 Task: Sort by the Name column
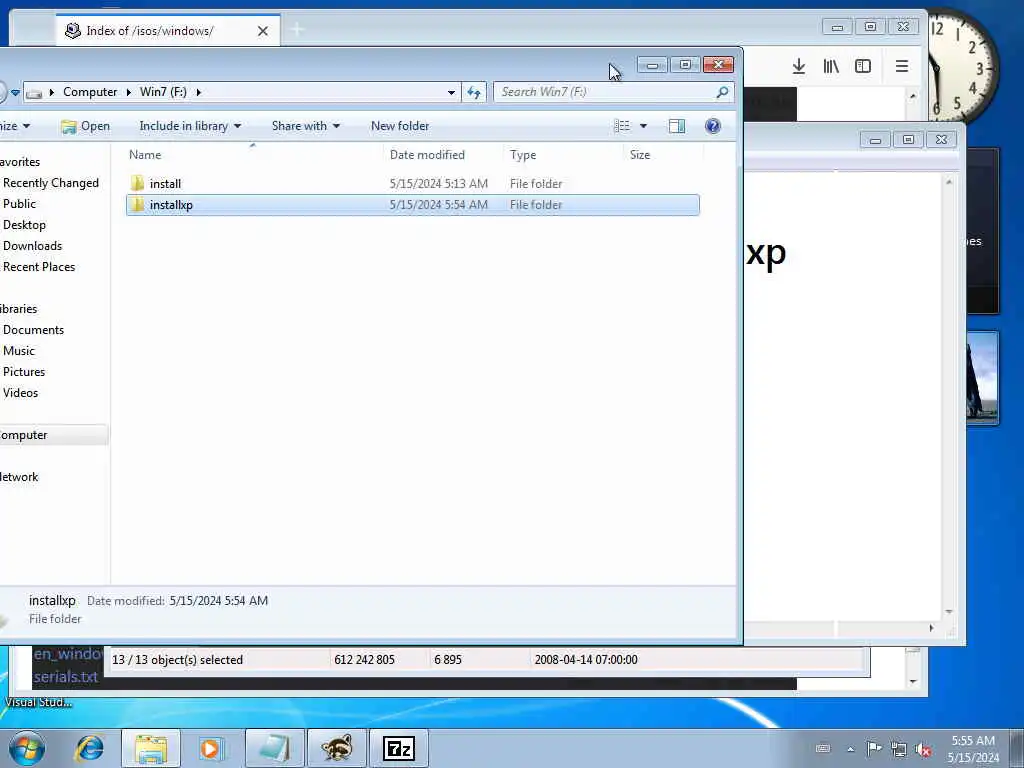[x=145, y=155]
